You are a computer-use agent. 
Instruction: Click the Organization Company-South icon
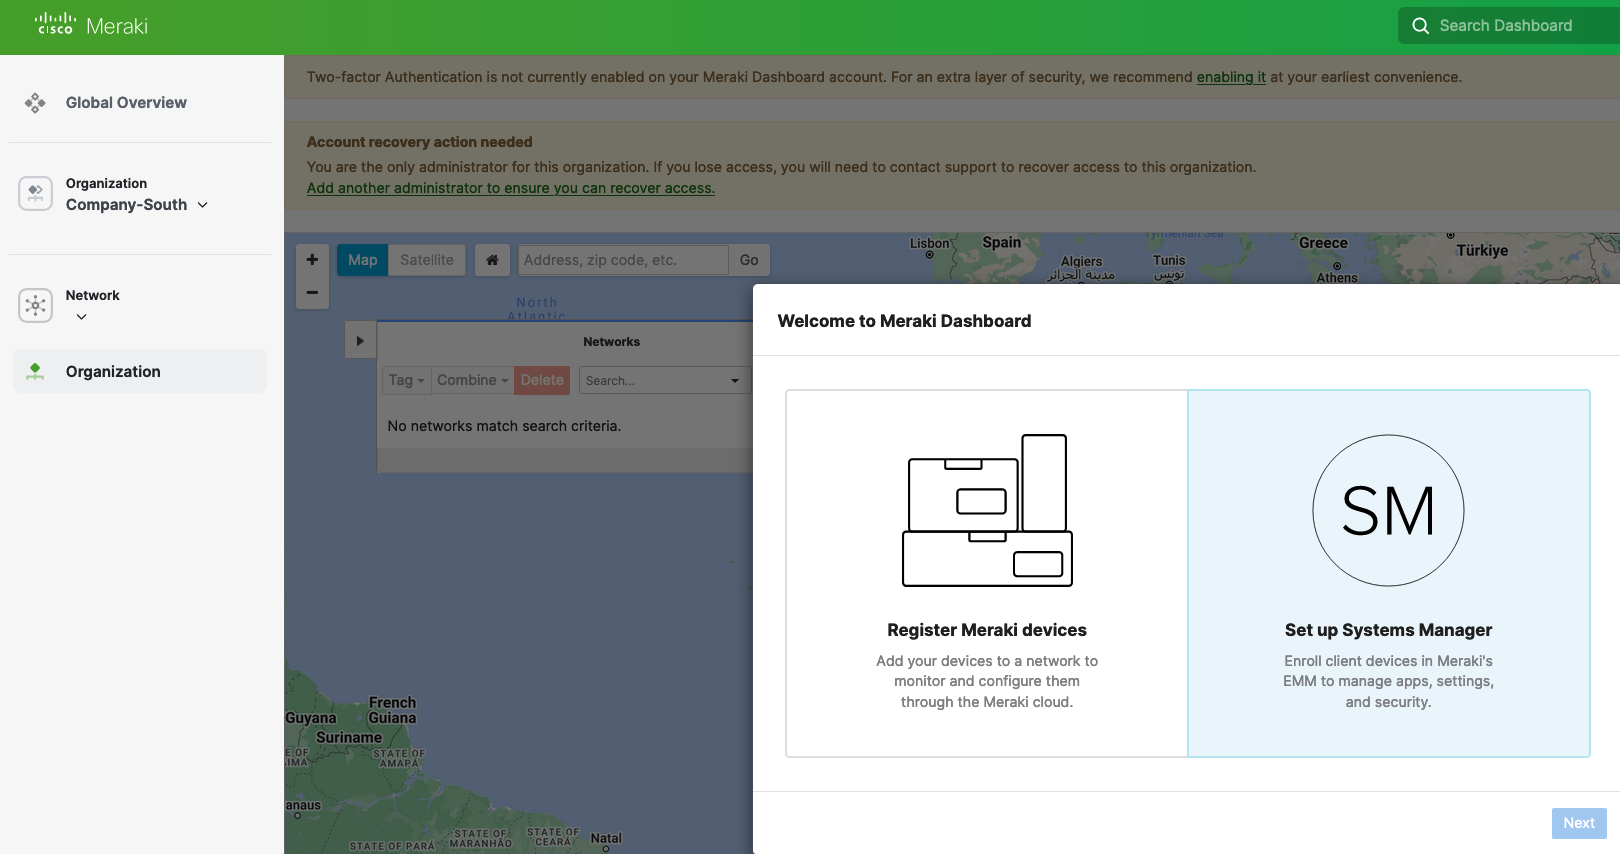[x=35, y=193]
